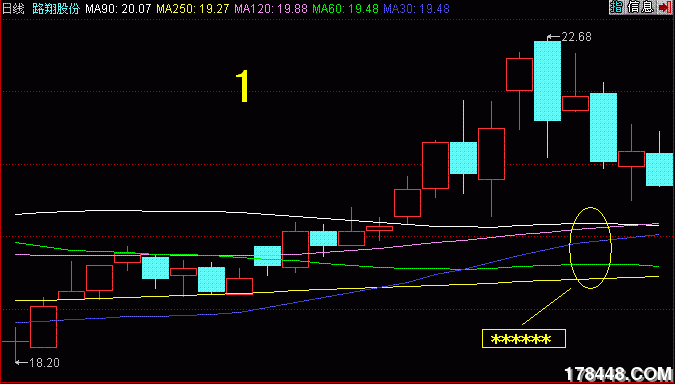
Task: Click the large yellow number 1
Action: 243,87
